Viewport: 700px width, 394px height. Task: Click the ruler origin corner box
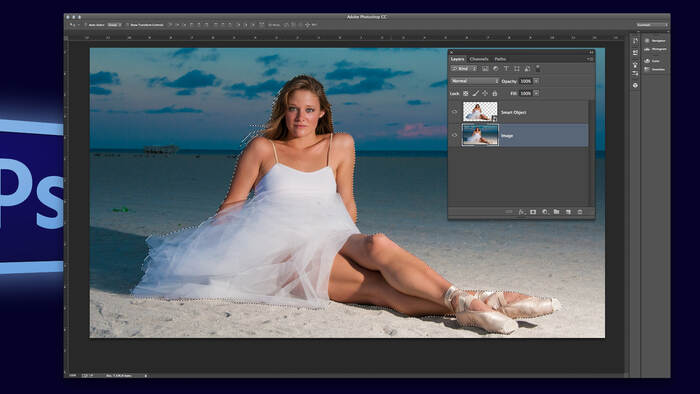pos(67,38)
